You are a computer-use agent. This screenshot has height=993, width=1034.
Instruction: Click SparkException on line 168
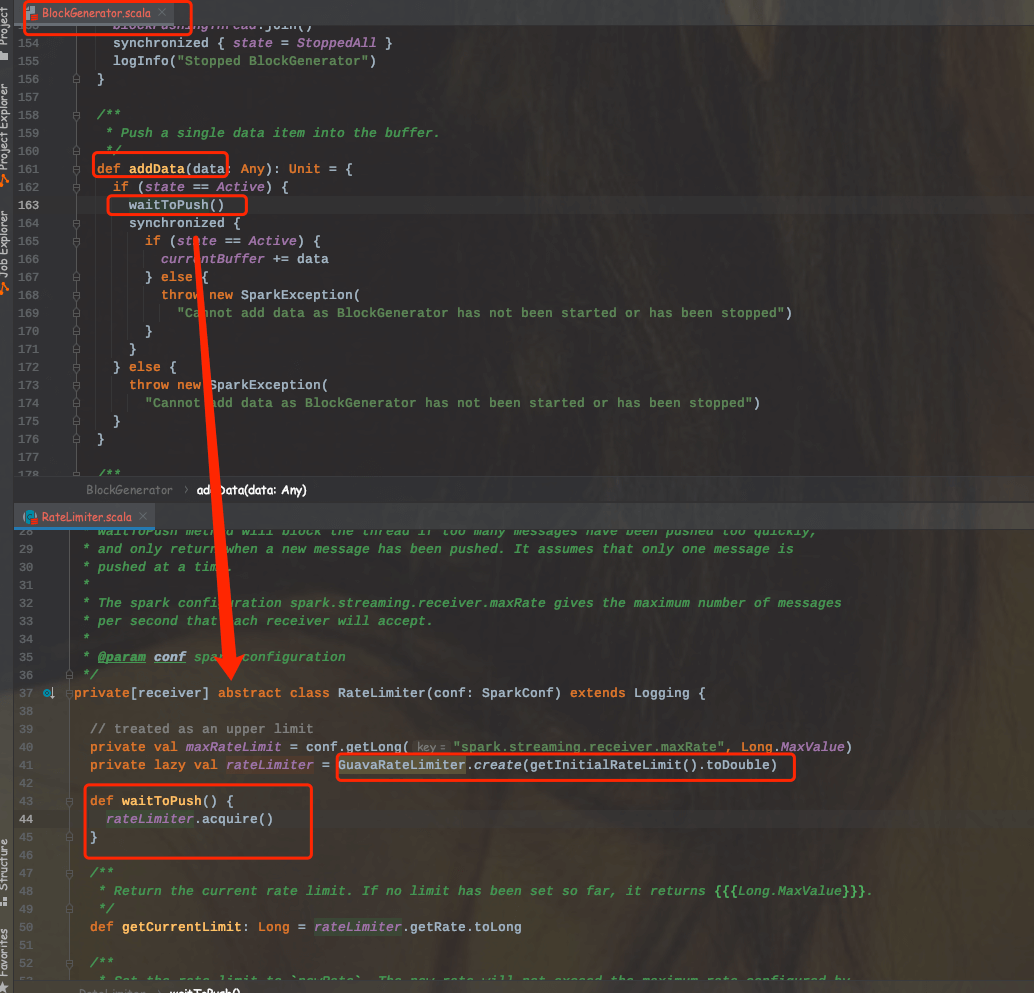(x=297, y=295)
